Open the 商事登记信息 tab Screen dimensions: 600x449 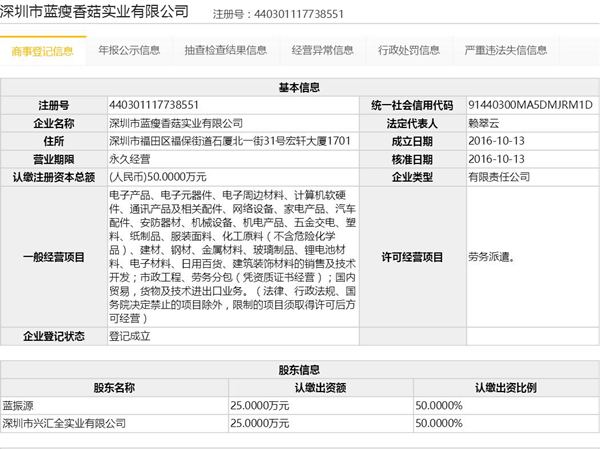tap(42, 51)
